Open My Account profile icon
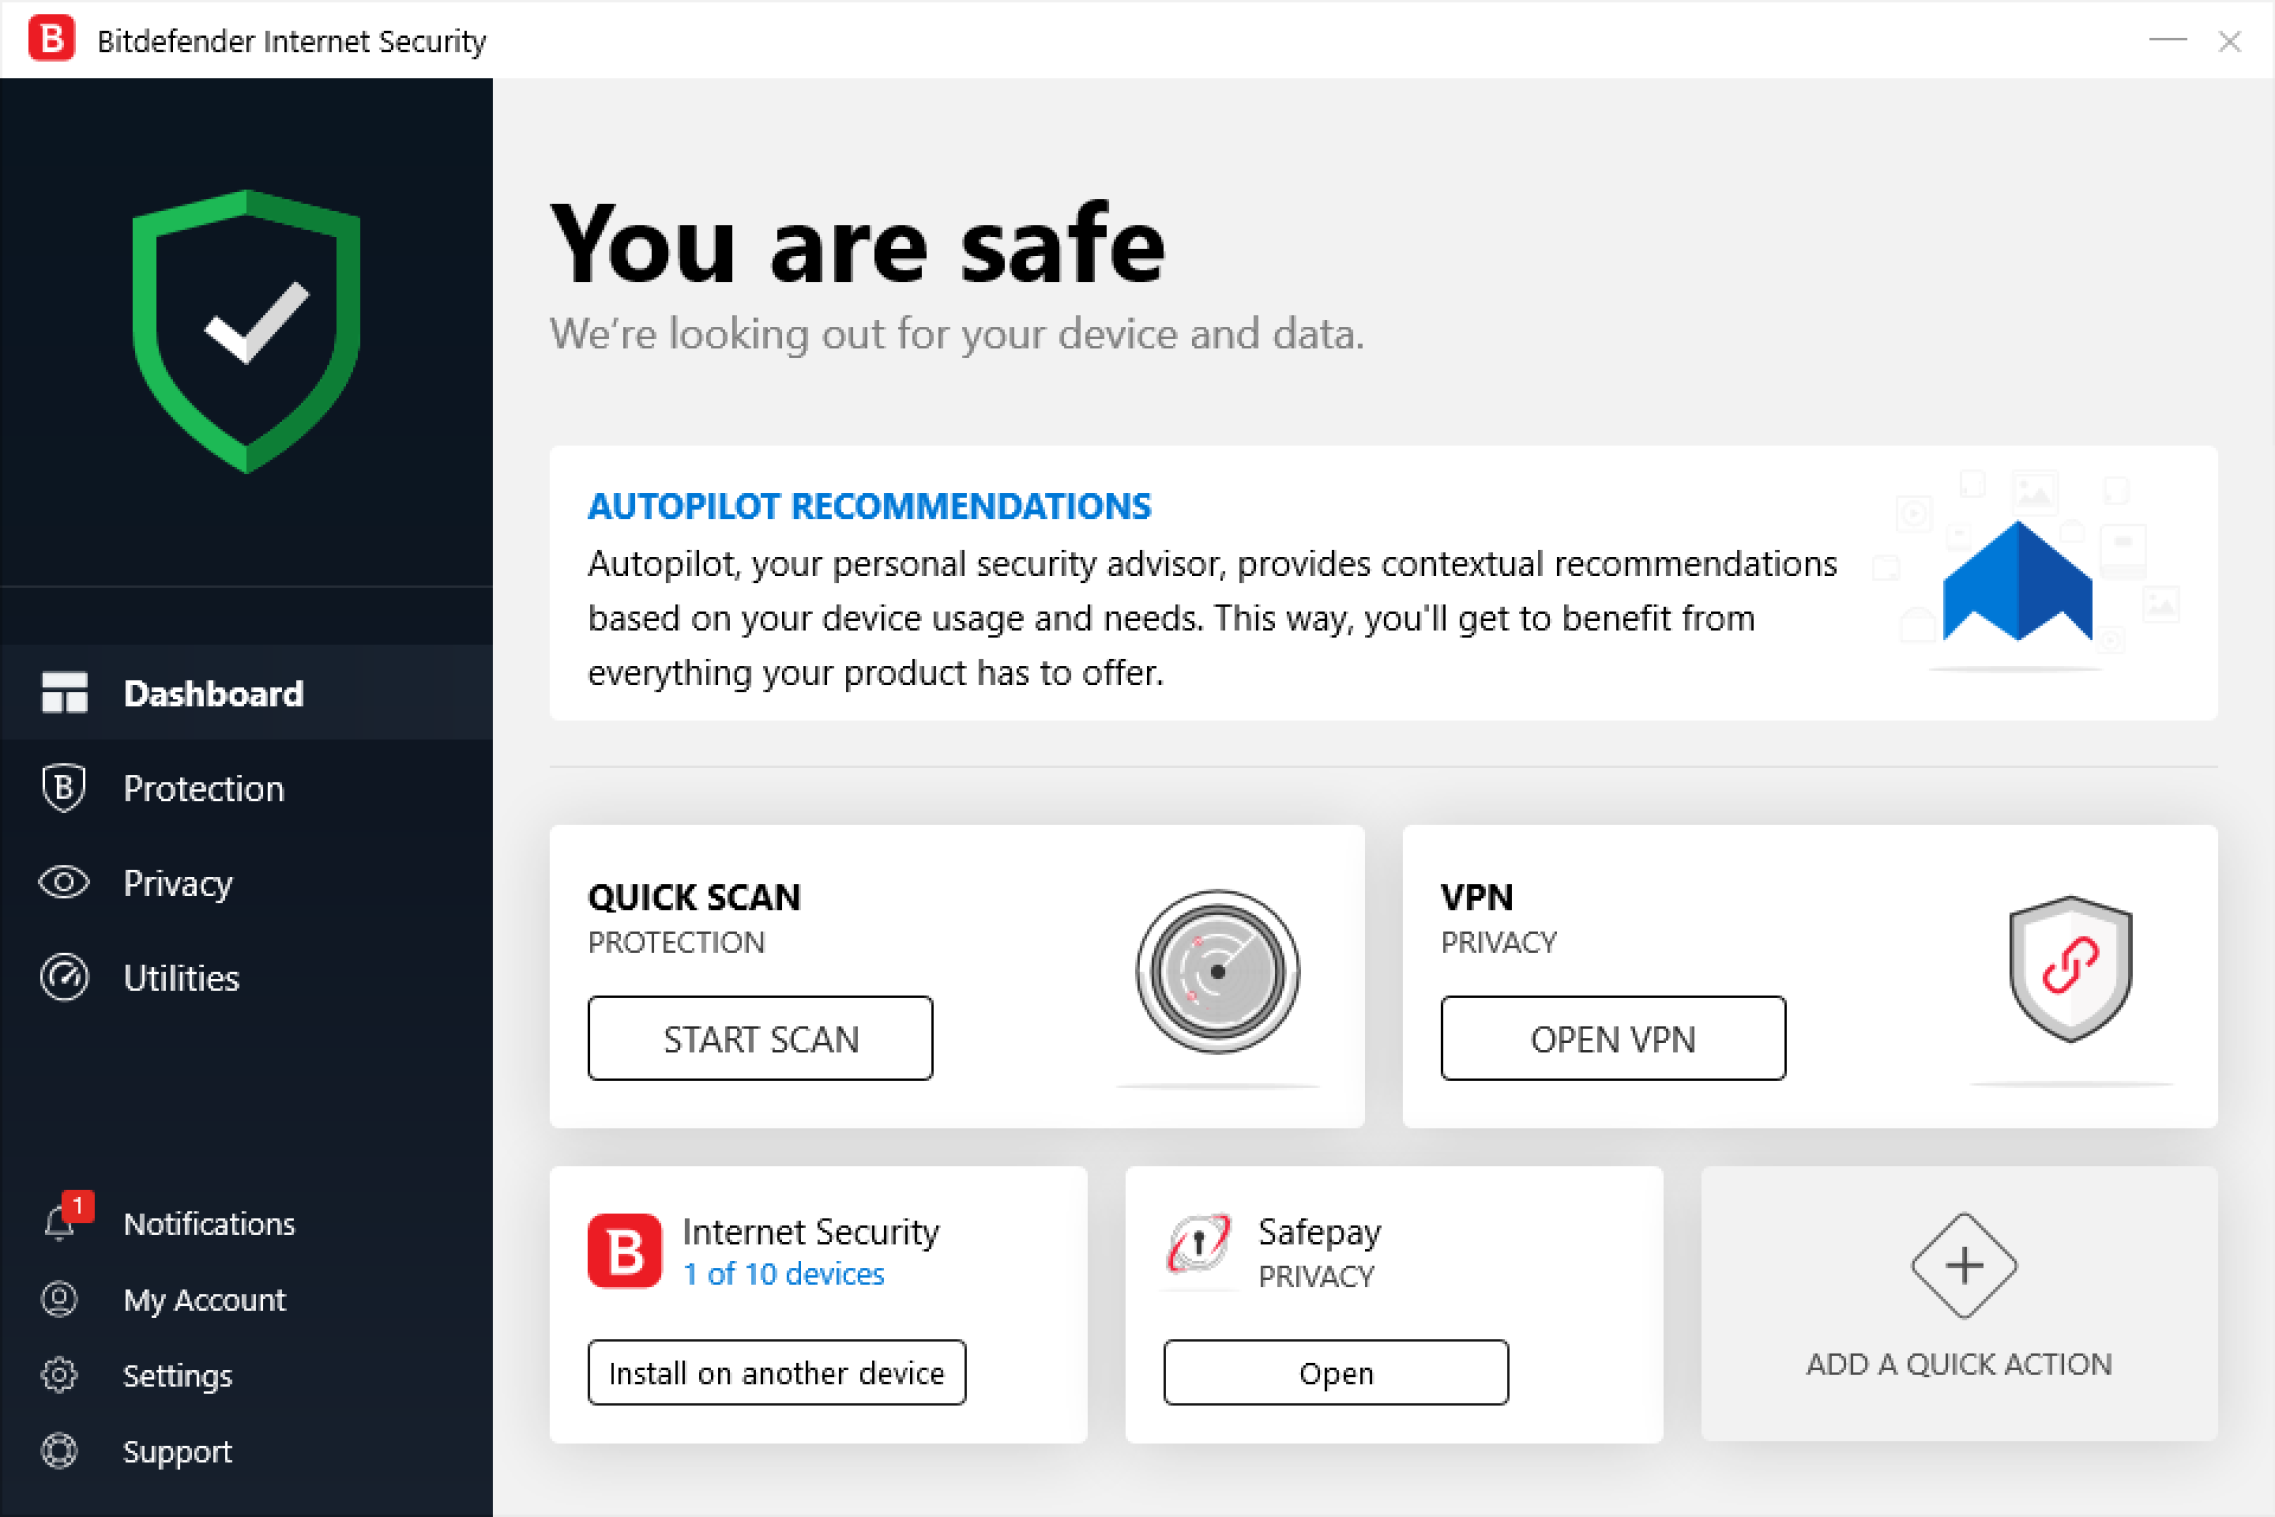2275x1517 pixels. click(x=58, y=1299)
